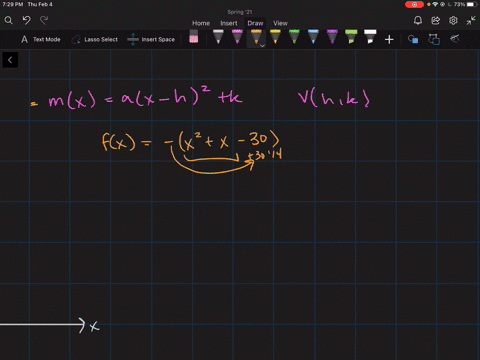Screen dimensions: 480x360
Task: Expand orange pen options chevron
Action: click(263, 46)
